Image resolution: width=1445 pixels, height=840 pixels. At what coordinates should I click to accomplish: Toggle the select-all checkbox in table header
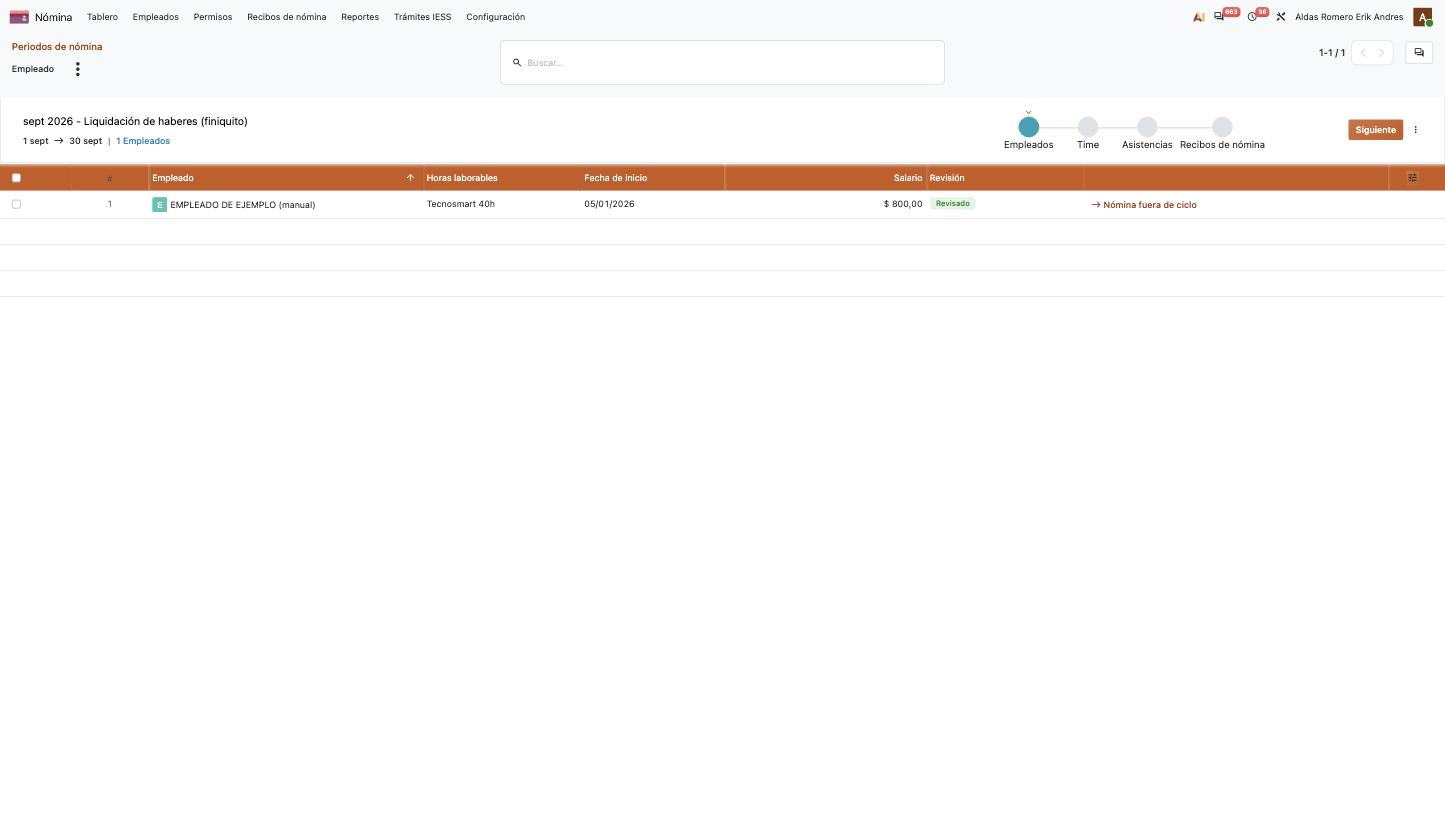tap(16, 178)
